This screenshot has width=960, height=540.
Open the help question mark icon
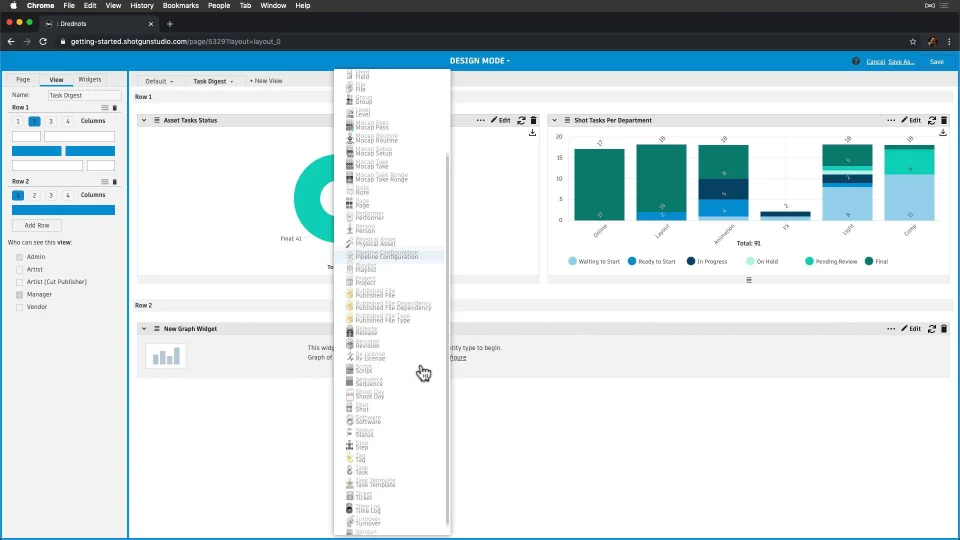(856, 61)
